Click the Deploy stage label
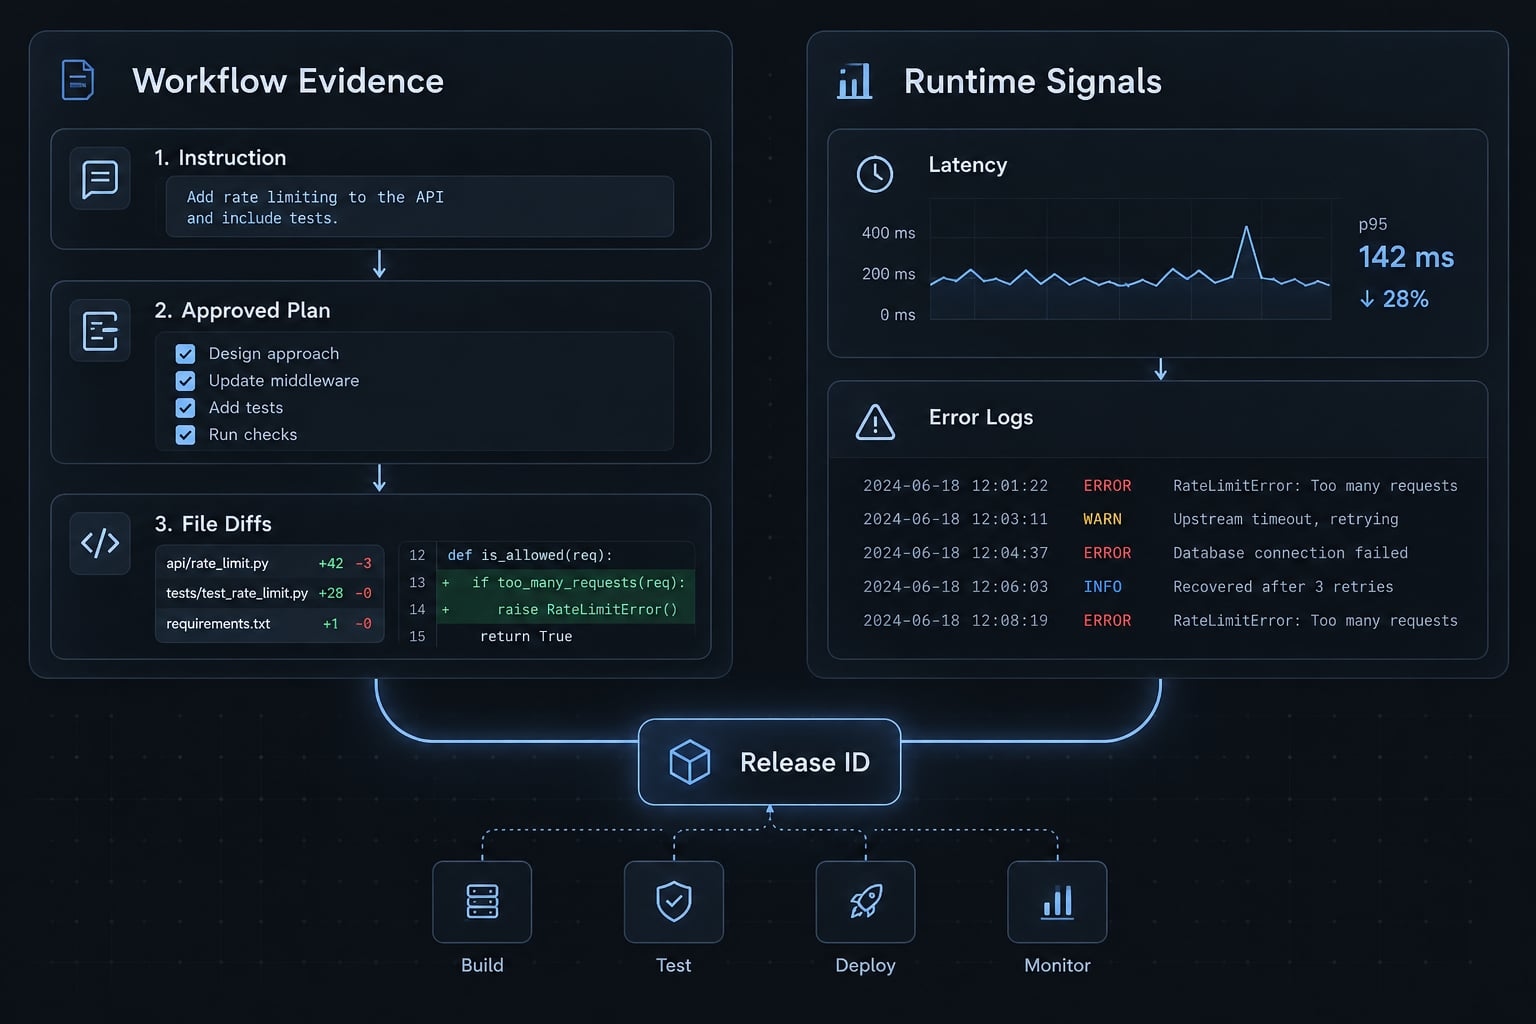This screenshot has height=1024, width=1536. click(865, 965)
